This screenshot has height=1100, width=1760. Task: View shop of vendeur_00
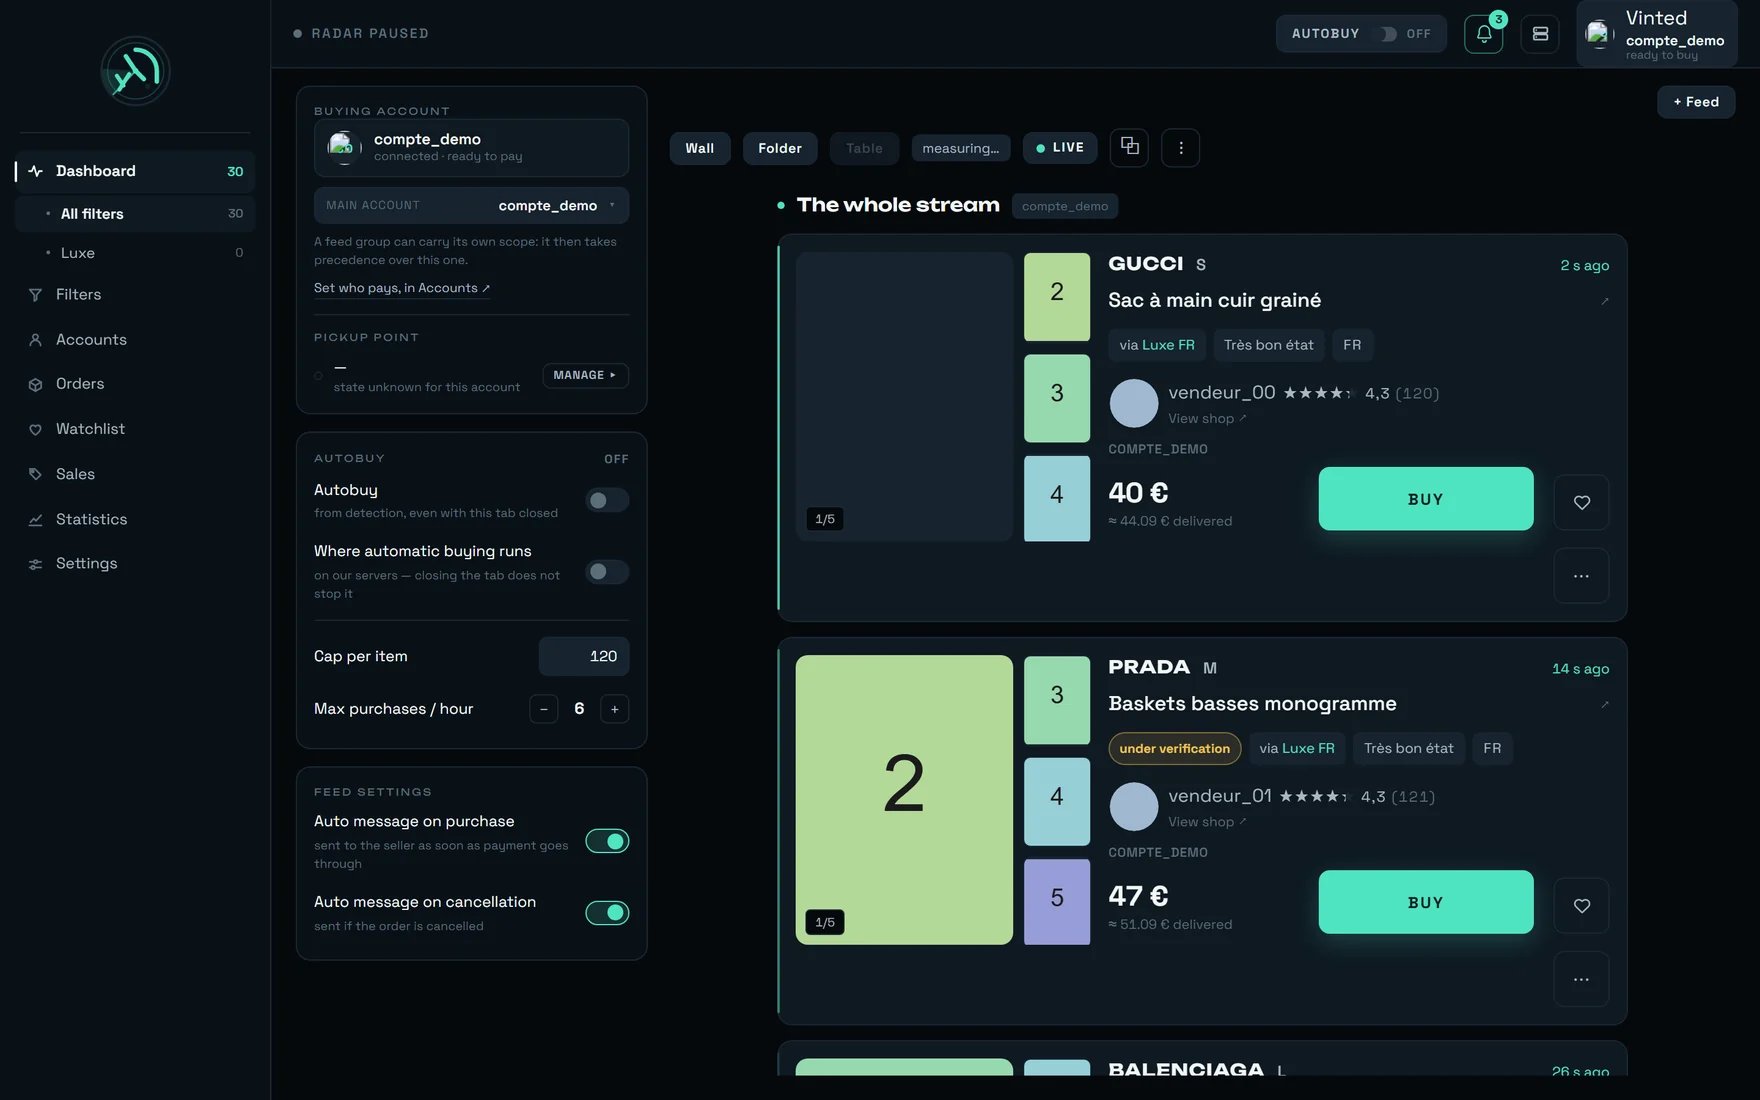click(1207, 419)
